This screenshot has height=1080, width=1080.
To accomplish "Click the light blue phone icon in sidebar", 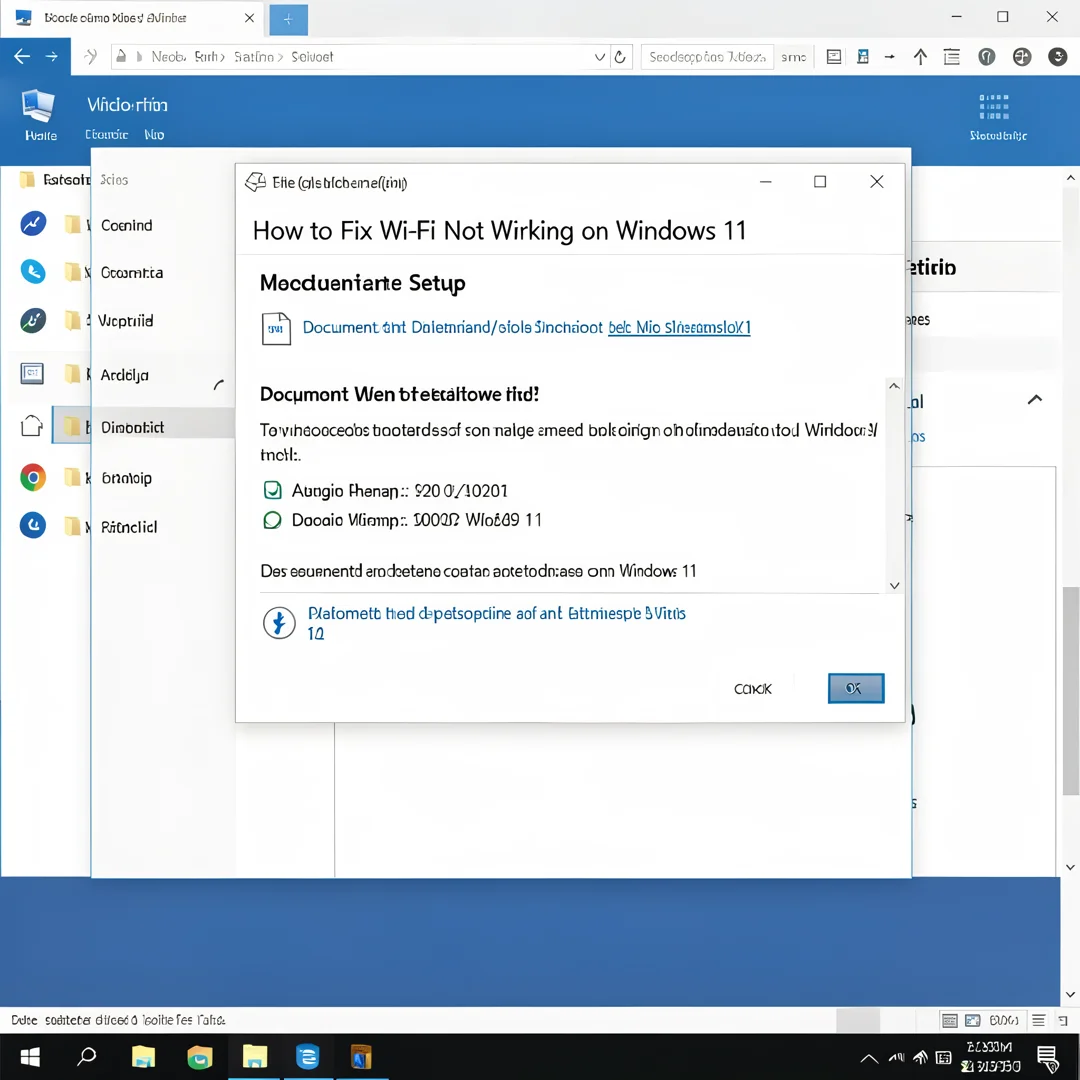I will click(32, 271).
